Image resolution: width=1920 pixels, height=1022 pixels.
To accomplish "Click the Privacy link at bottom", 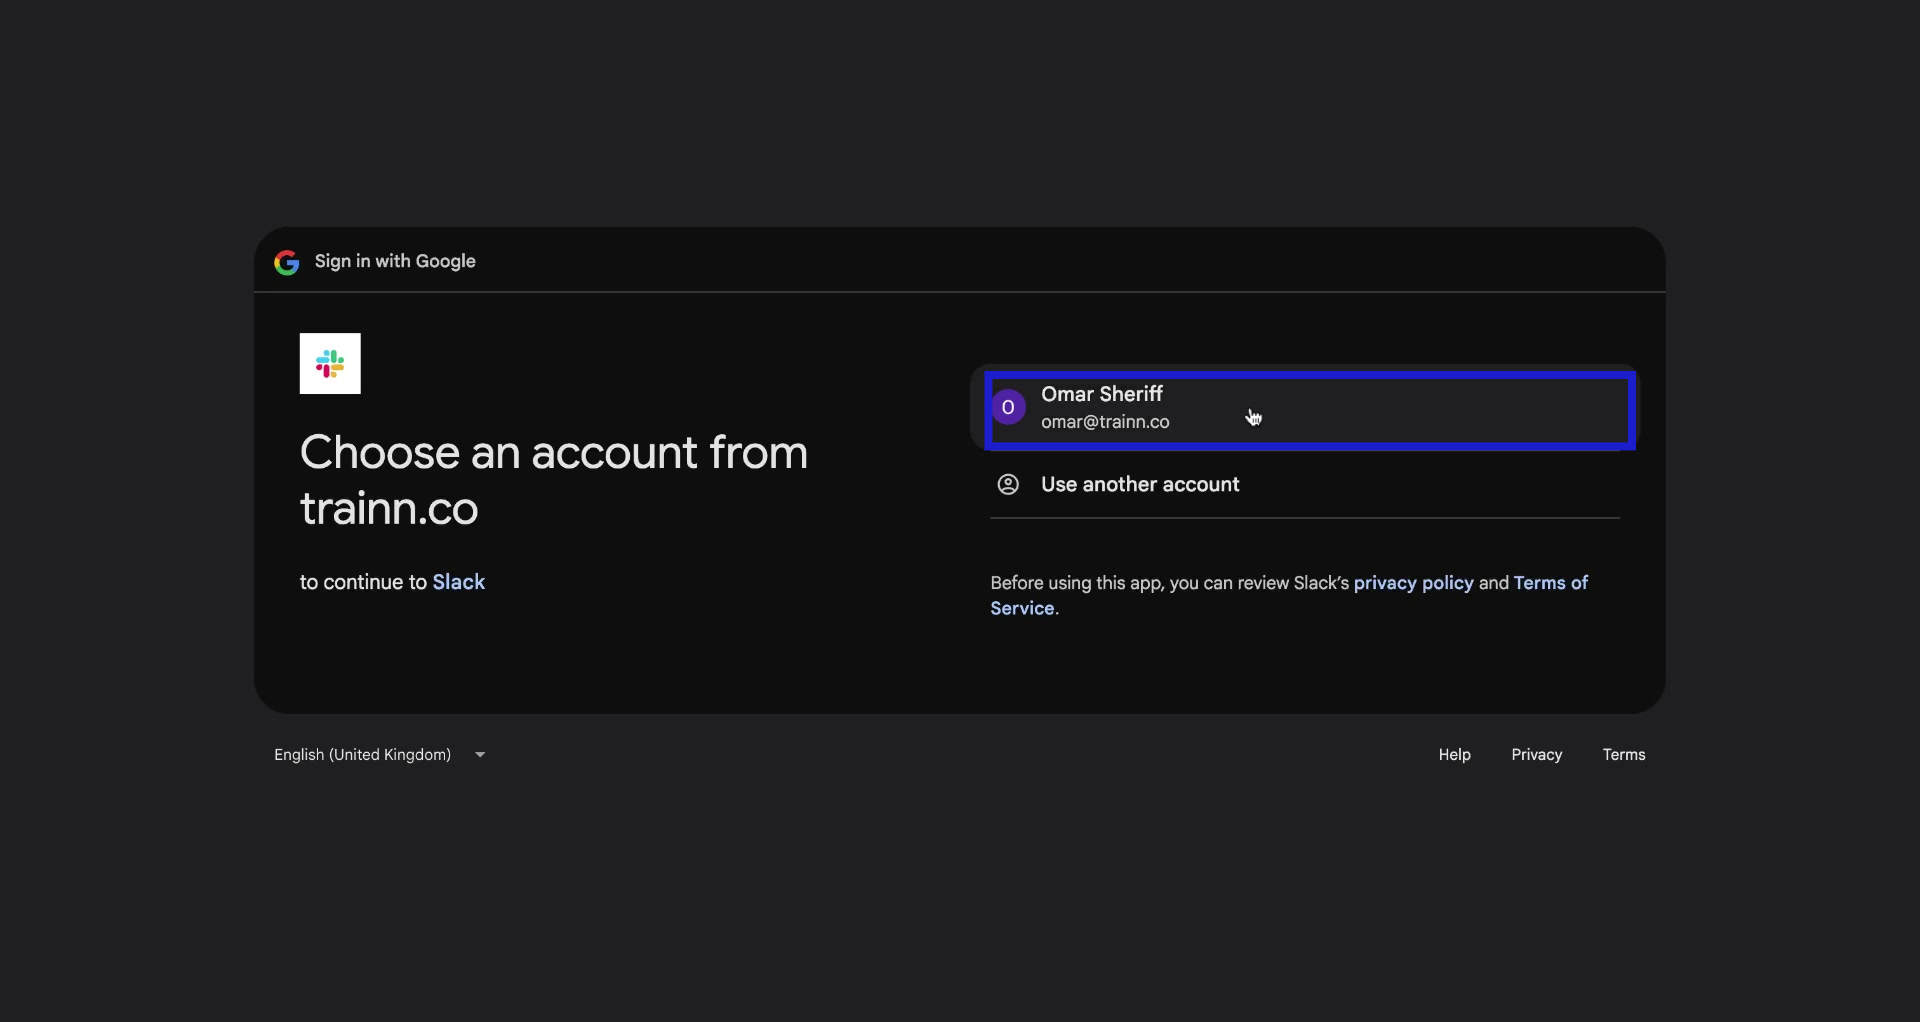I will click(x=1536, y=754).
